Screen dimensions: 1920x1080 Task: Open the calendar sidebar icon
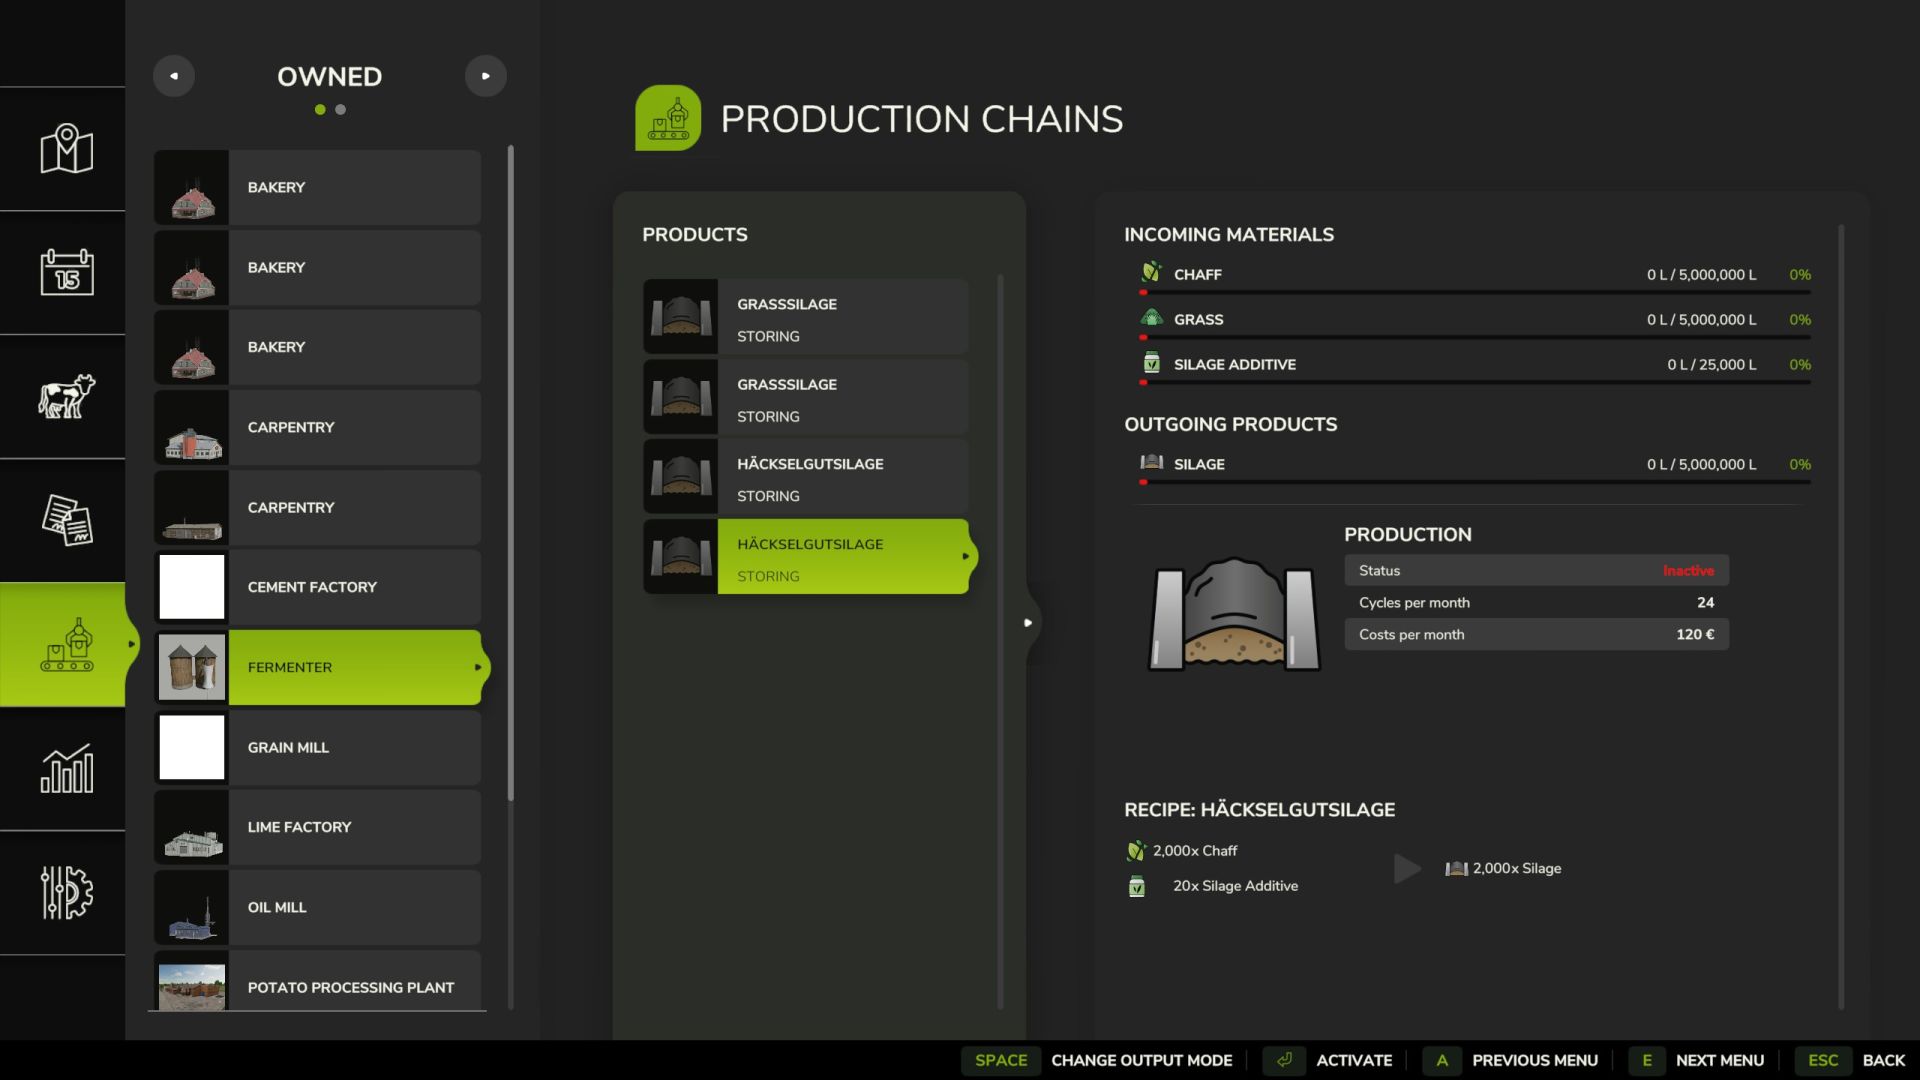(x=66, y=272)
